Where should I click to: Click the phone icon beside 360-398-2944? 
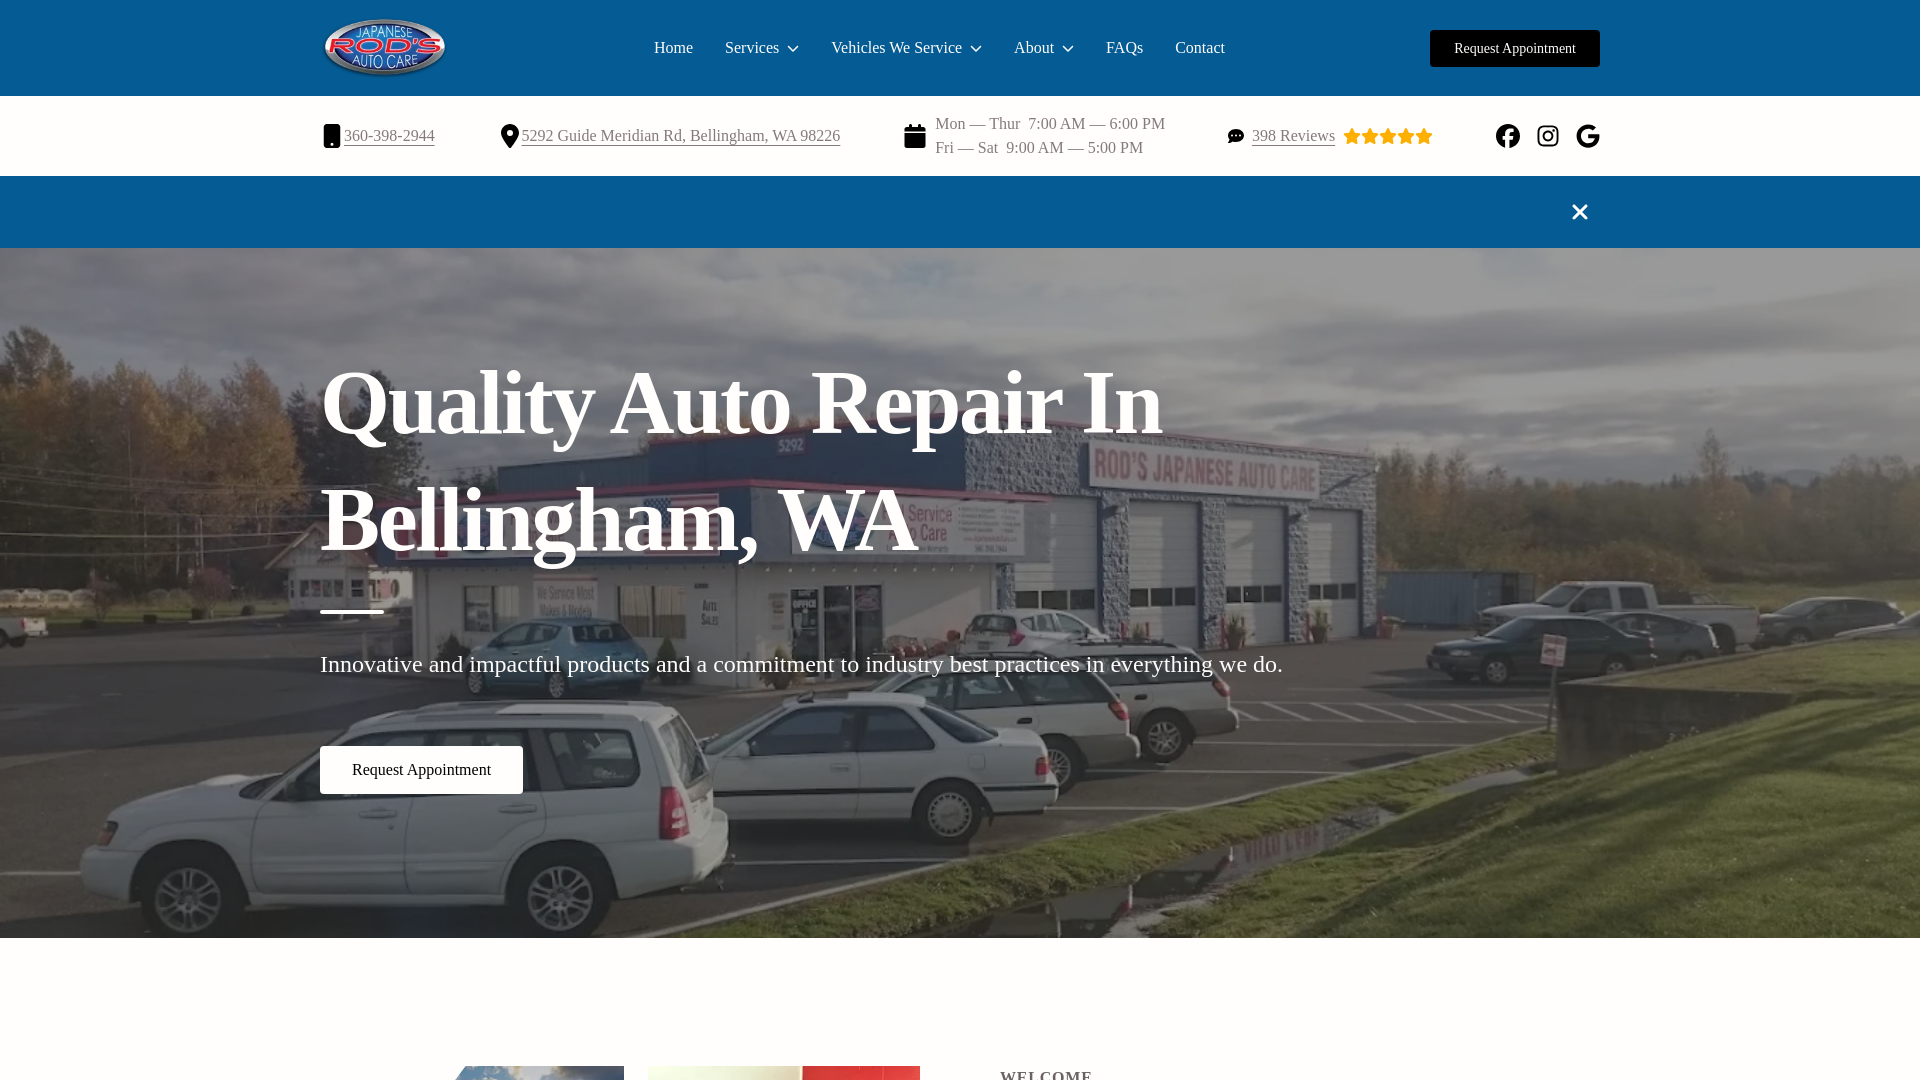pyautogui.click(x=332, y=136)
